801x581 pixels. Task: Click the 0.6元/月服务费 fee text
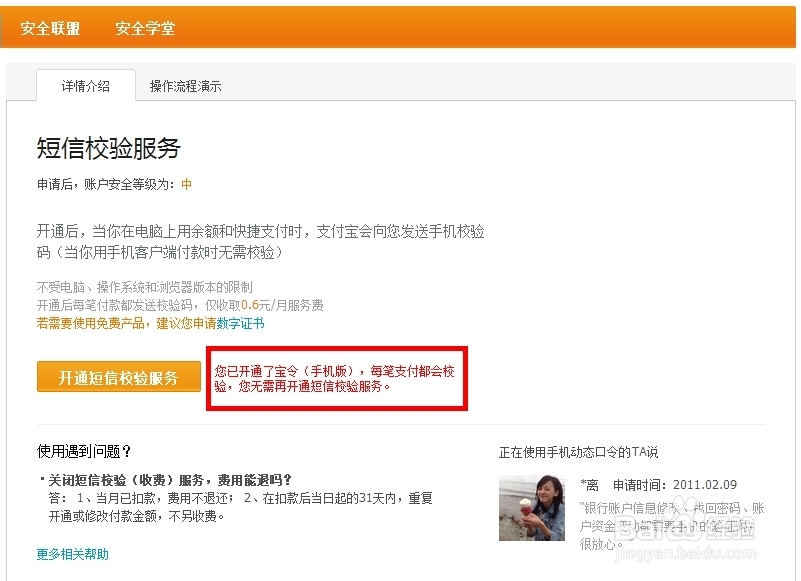tap(282, 306)
